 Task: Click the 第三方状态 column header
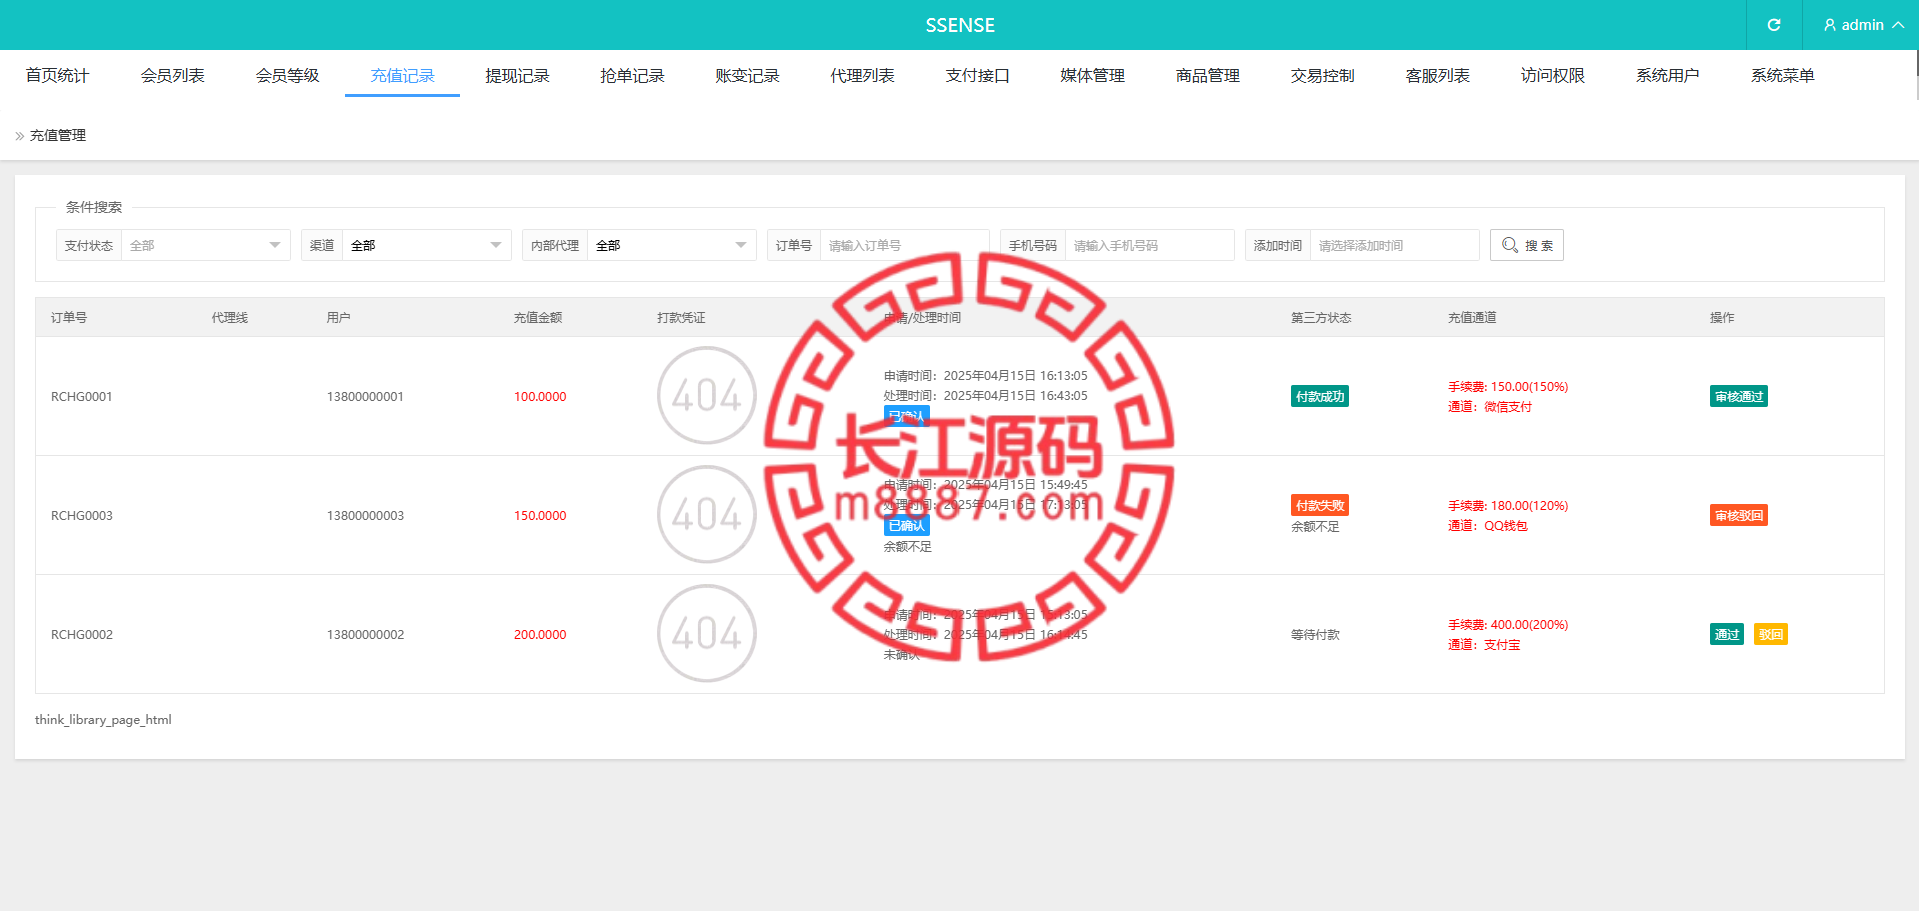(x=1321, y=318)
